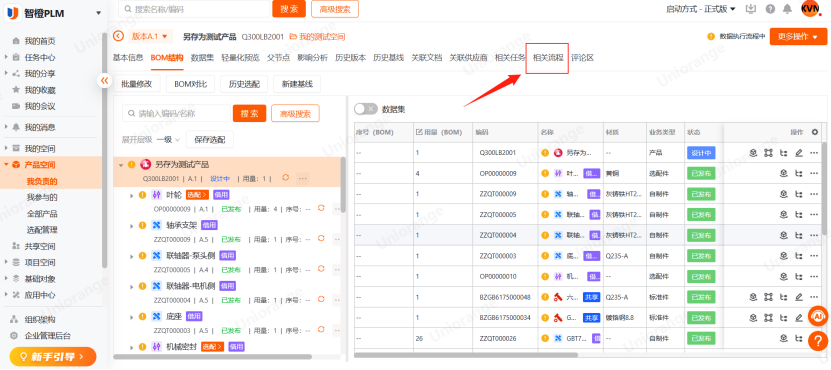Image resolution: width=831 pixels, height=370 pixels.
Task: Switch to the 基本信息 tab
Action: (x=128, y=58)
